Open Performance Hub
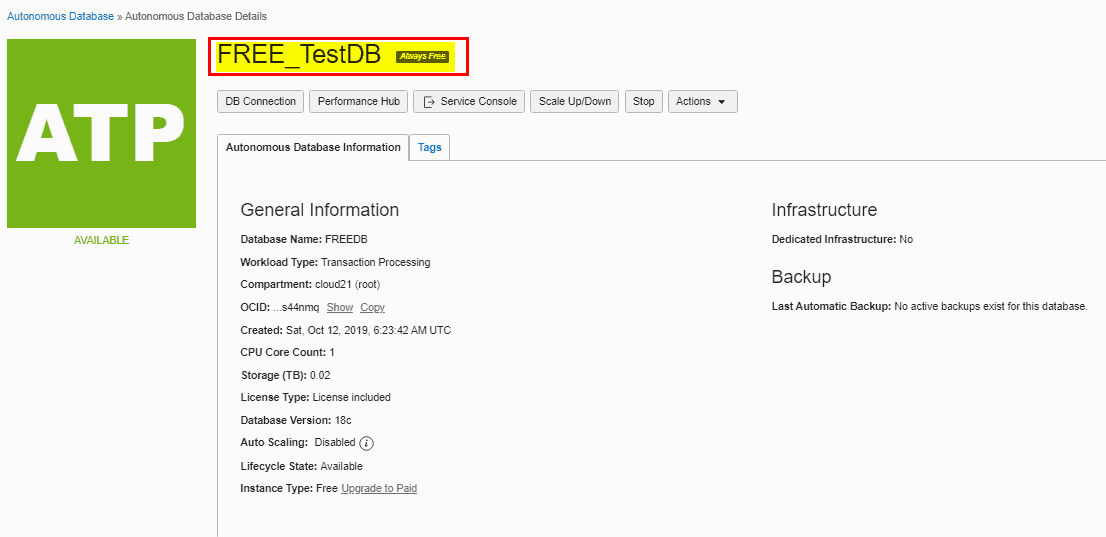This screenshot has width=1106, height=537. click(359, 102)
